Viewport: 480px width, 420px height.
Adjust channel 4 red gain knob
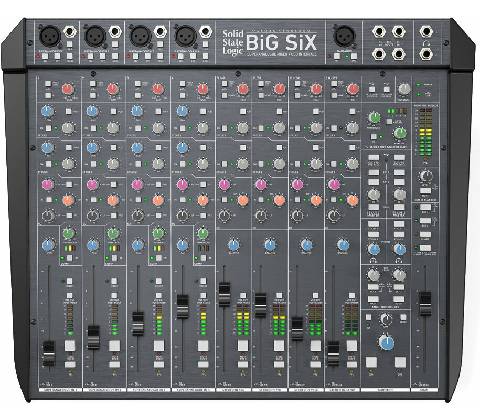pyautogui.click(x=203, y=89)
